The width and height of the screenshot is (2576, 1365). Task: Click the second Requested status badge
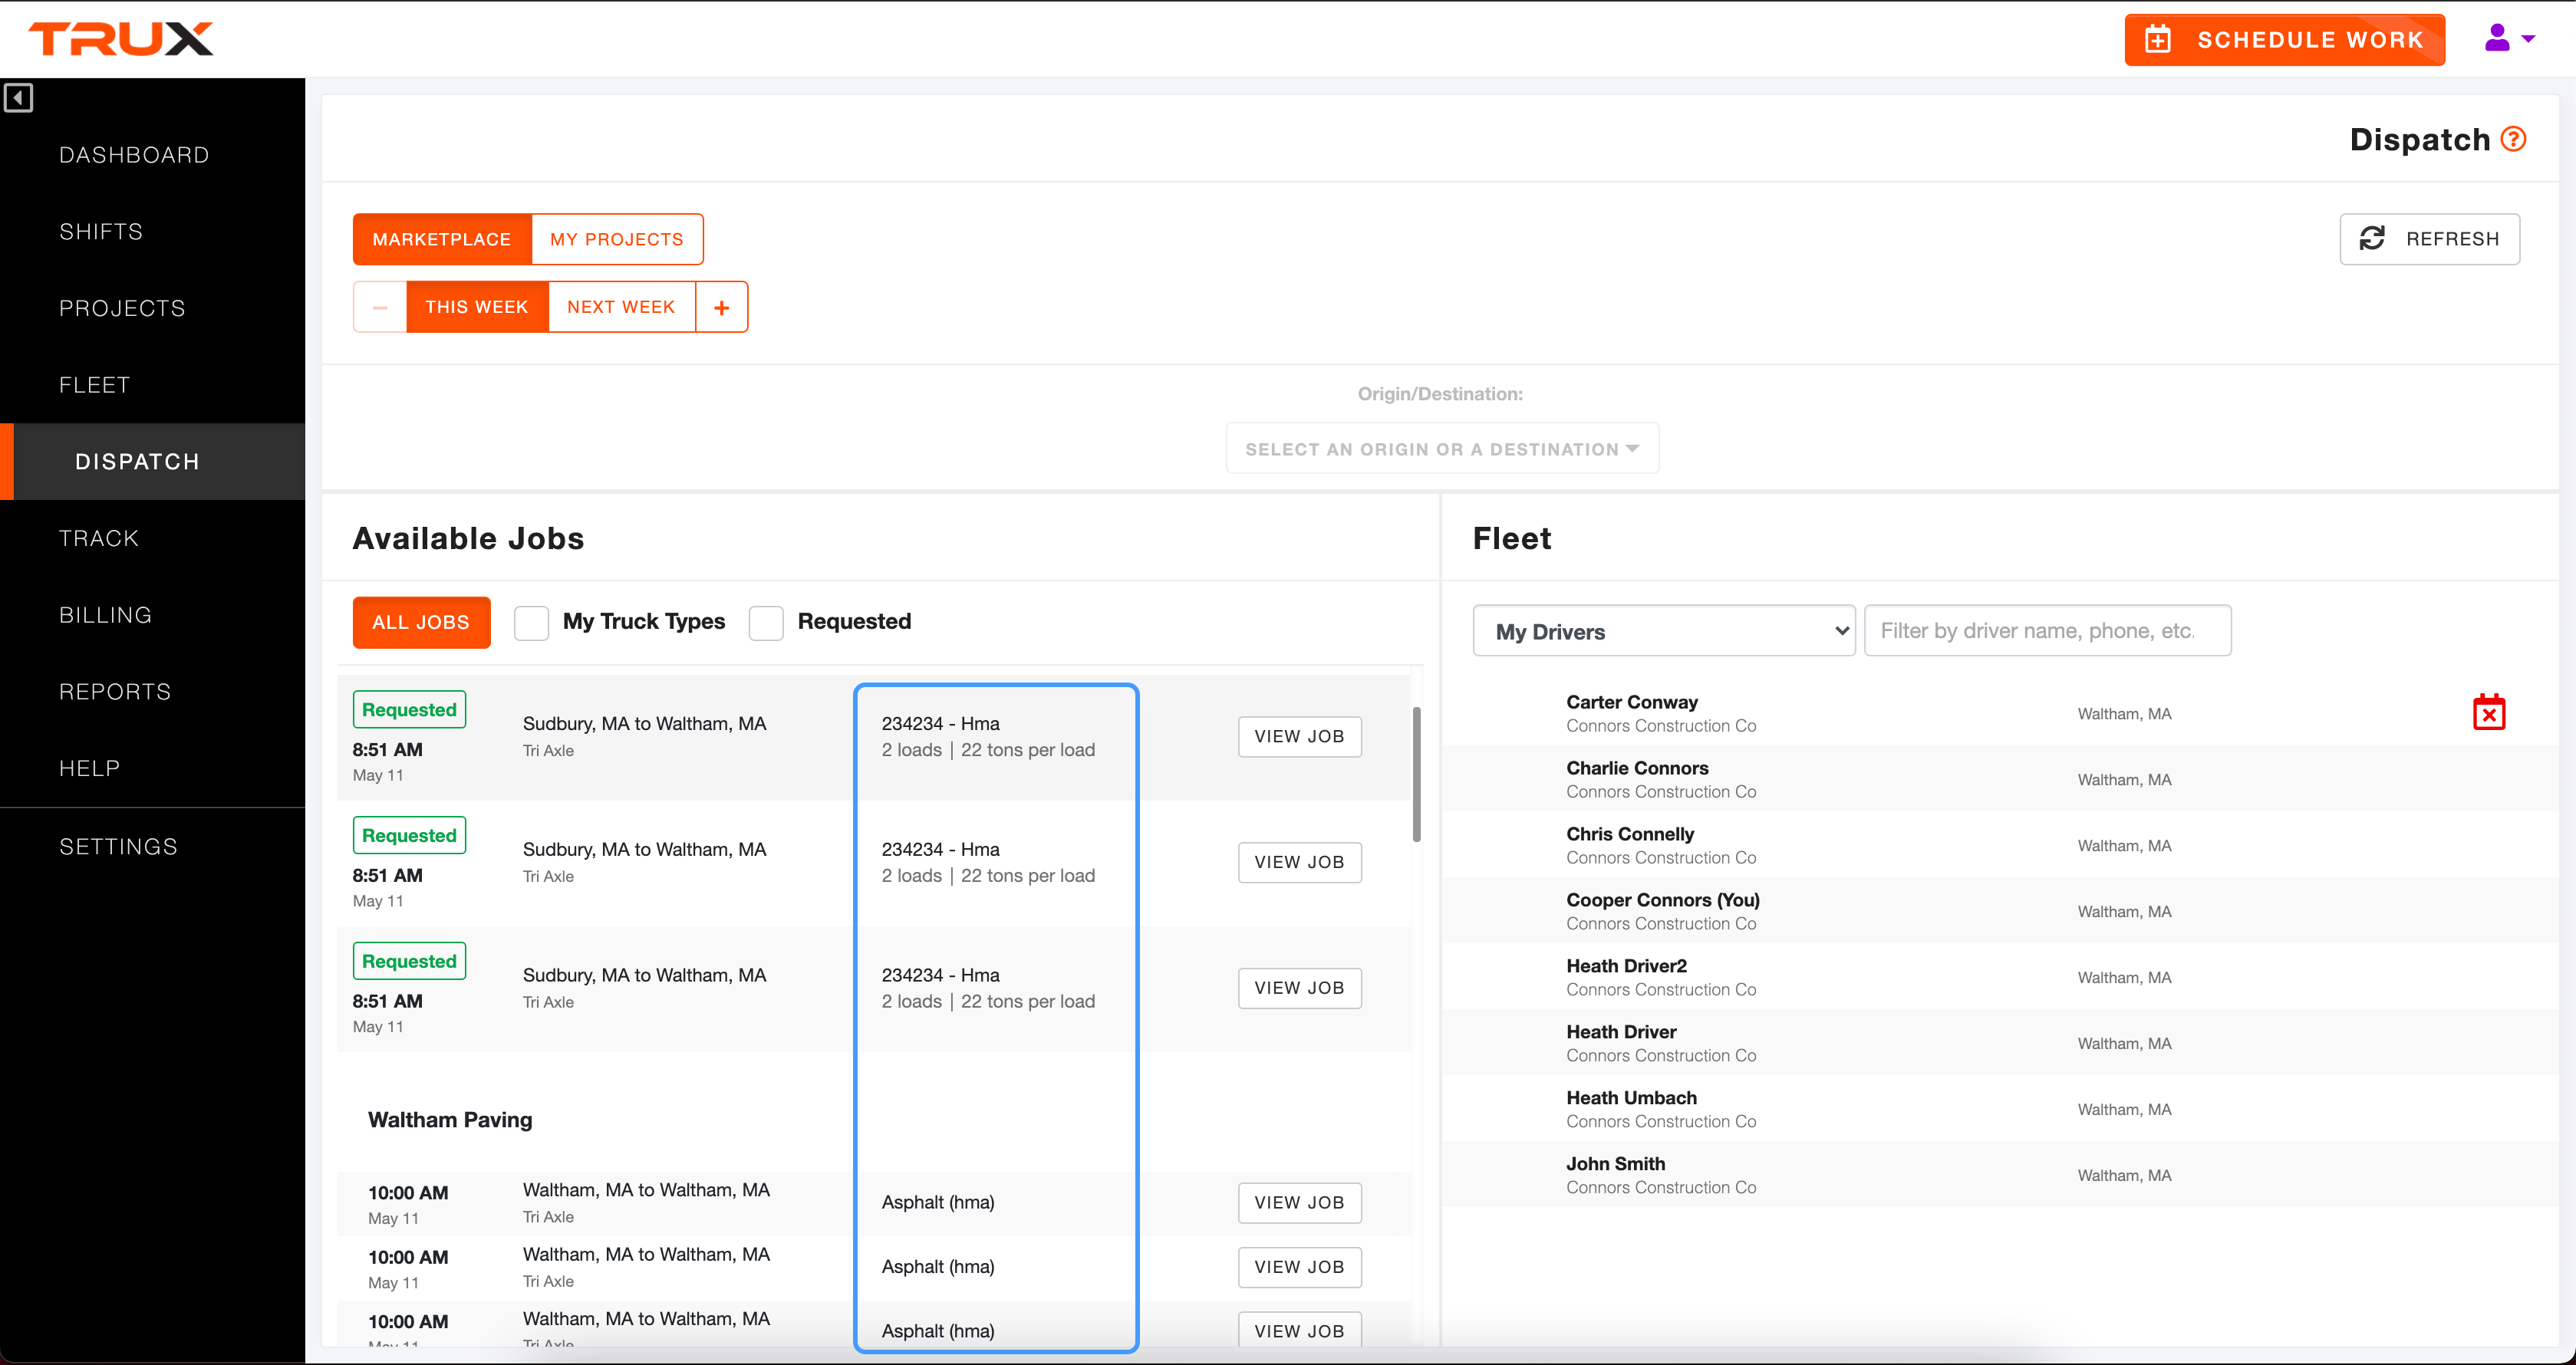pyautogui.click(x=409, y=835)
